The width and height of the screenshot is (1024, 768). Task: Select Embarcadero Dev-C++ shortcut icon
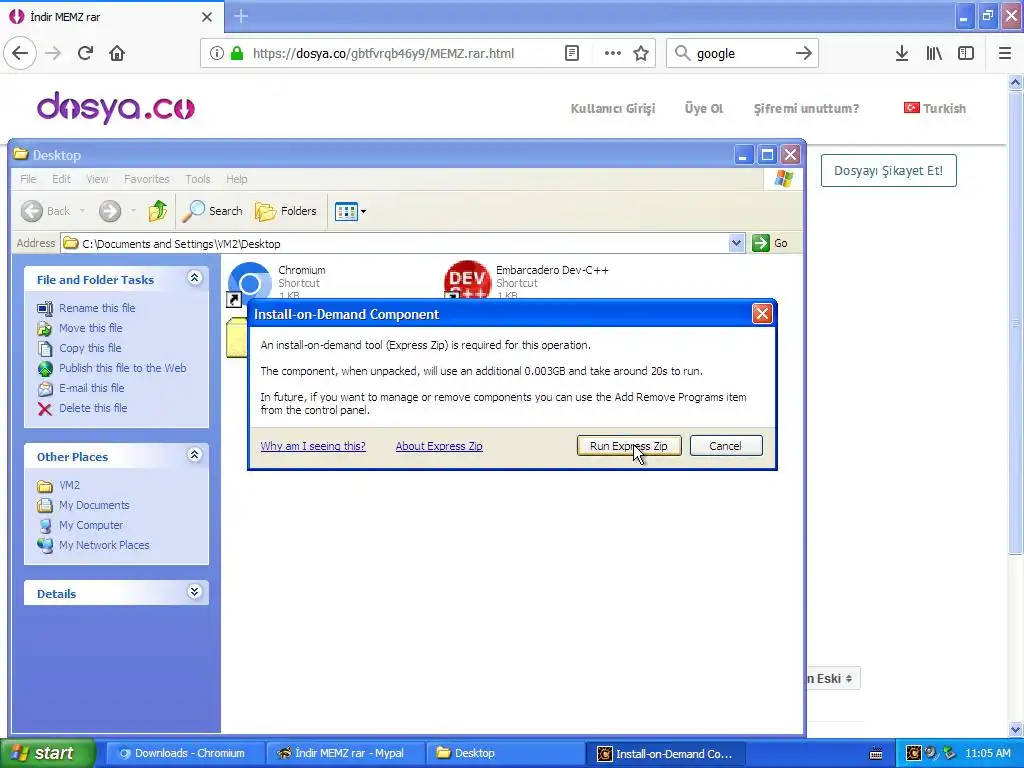pos(467,281)
